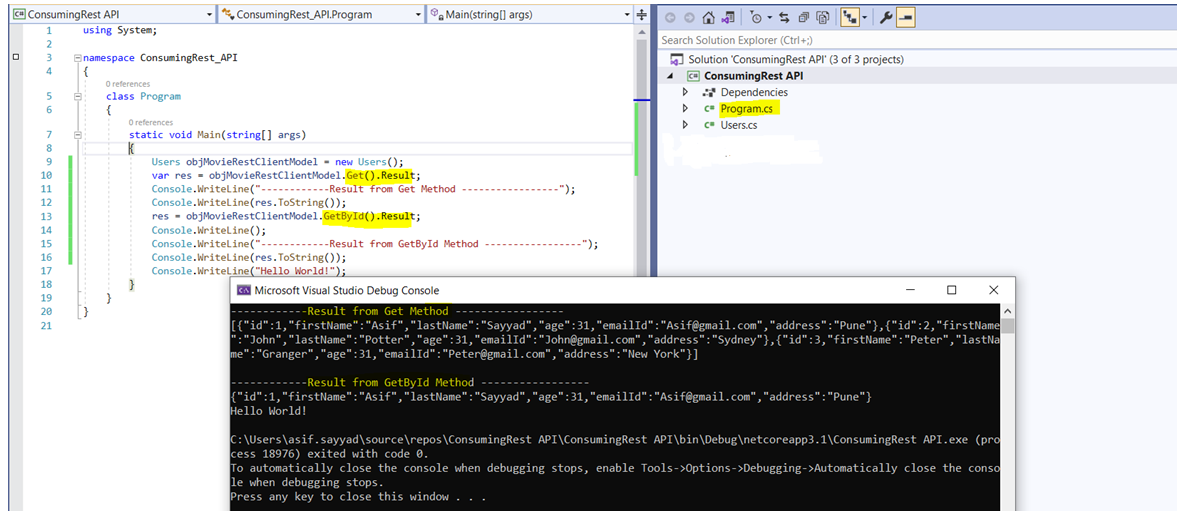Click the 'using System;' line

click(119, 30)
